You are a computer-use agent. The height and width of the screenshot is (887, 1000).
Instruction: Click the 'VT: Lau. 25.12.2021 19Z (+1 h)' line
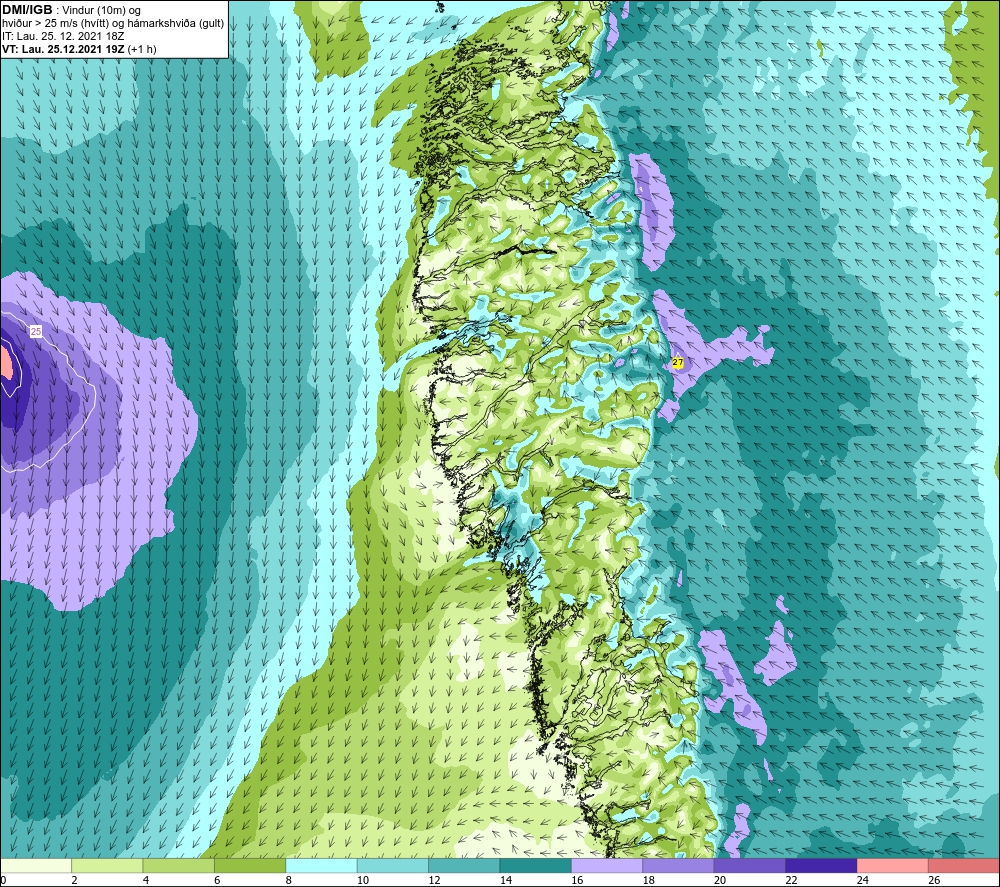[x=79, y=49]
